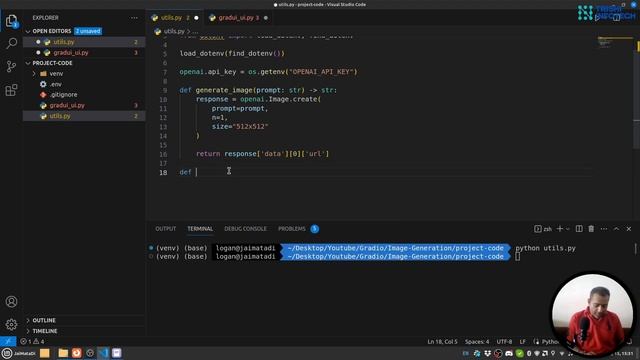Create a new terminal with plus icon
This screenshot has height=360, width=640.
pyautogui.click(x=560, y=229)
